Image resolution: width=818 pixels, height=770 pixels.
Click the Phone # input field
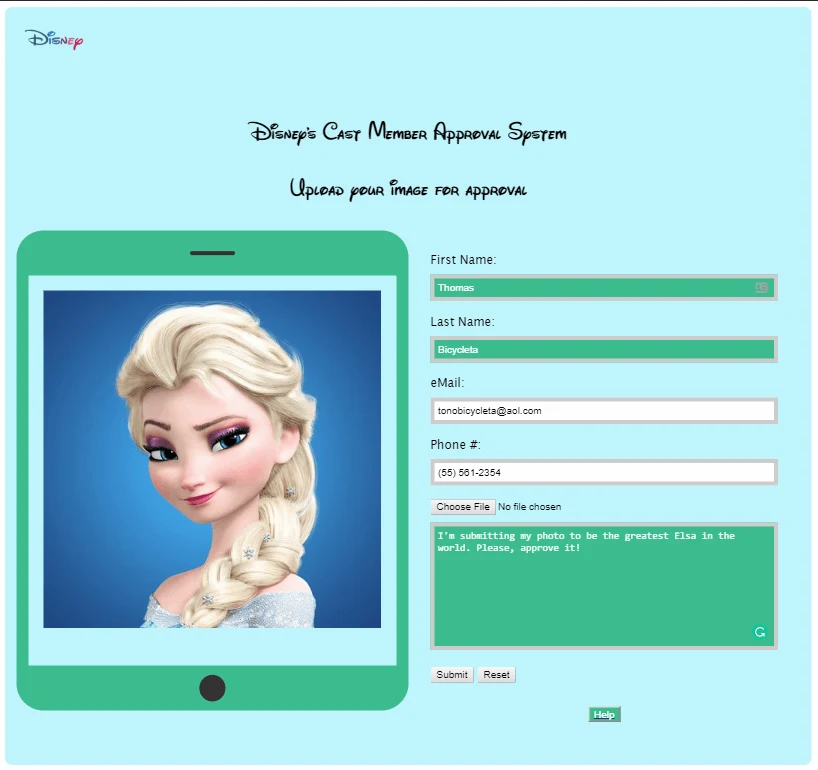[x=604, y=472]
